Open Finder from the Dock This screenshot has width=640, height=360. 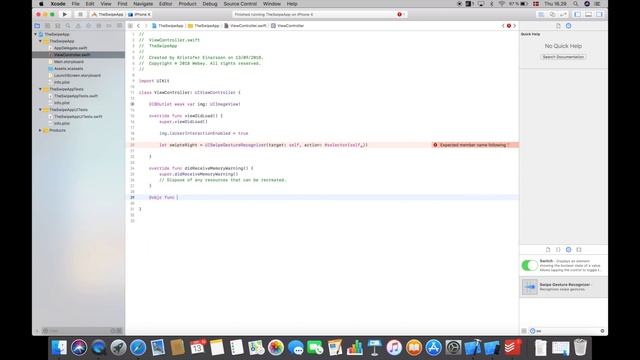(x=59, y=348)
